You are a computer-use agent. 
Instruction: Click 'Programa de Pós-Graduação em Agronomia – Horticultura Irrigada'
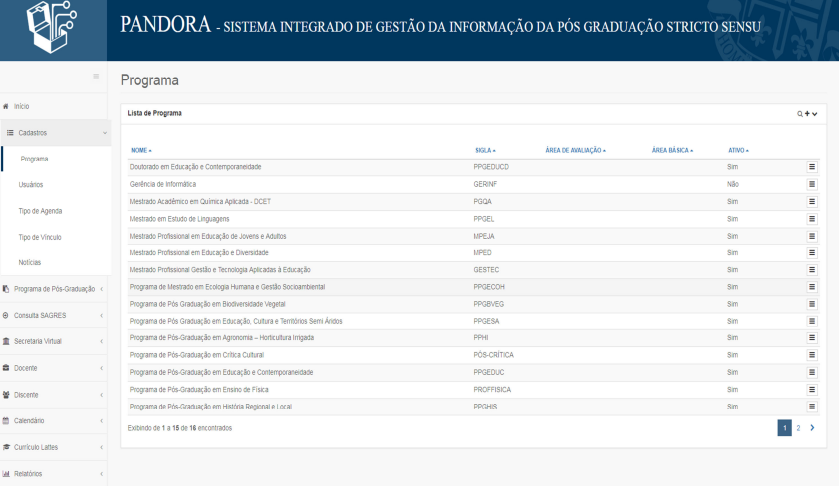[x=222, y=338]
